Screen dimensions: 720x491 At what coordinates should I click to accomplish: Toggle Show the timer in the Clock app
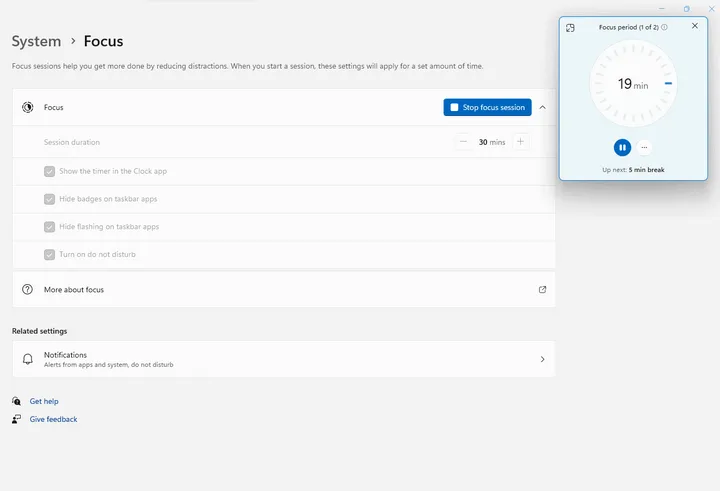coord(49,171)
